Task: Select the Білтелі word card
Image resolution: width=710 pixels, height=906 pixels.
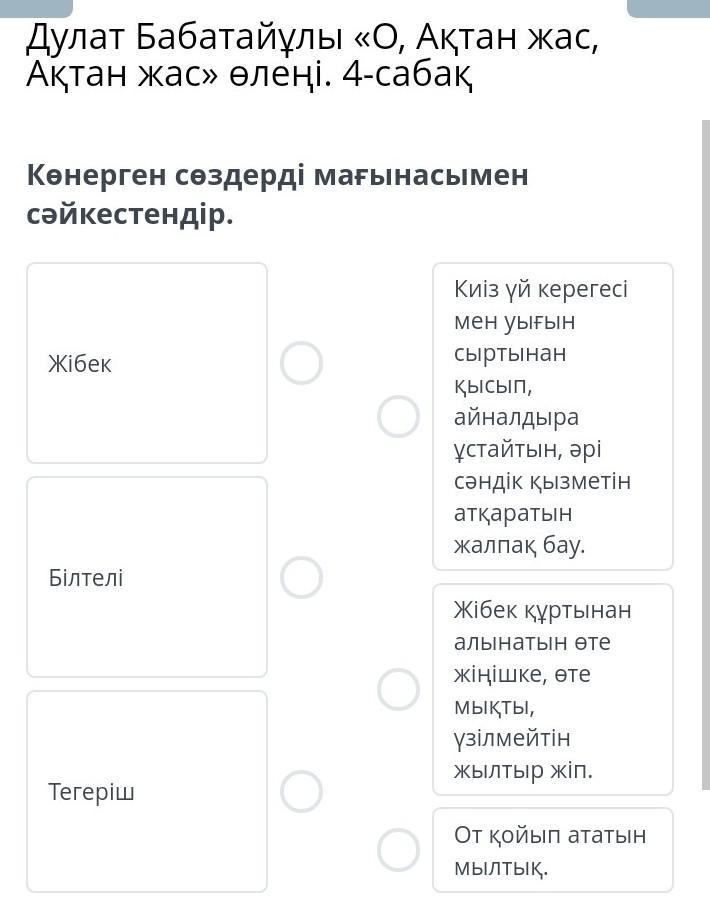Action: coord(147,577)
